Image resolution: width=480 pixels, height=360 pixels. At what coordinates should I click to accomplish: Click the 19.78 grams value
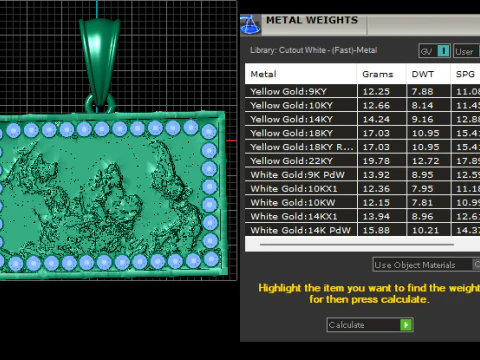376,161
